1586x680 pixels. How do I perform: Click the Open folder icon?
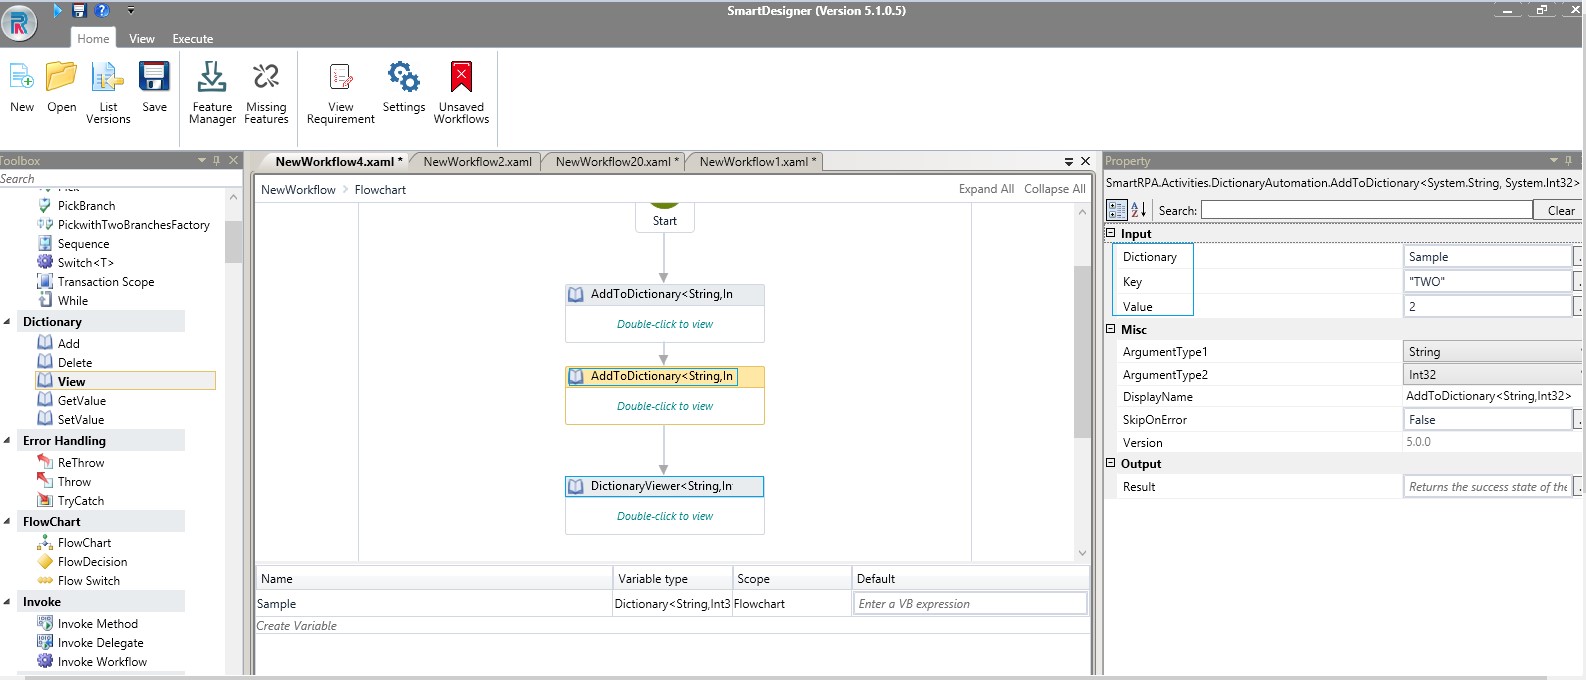point(61,78)
